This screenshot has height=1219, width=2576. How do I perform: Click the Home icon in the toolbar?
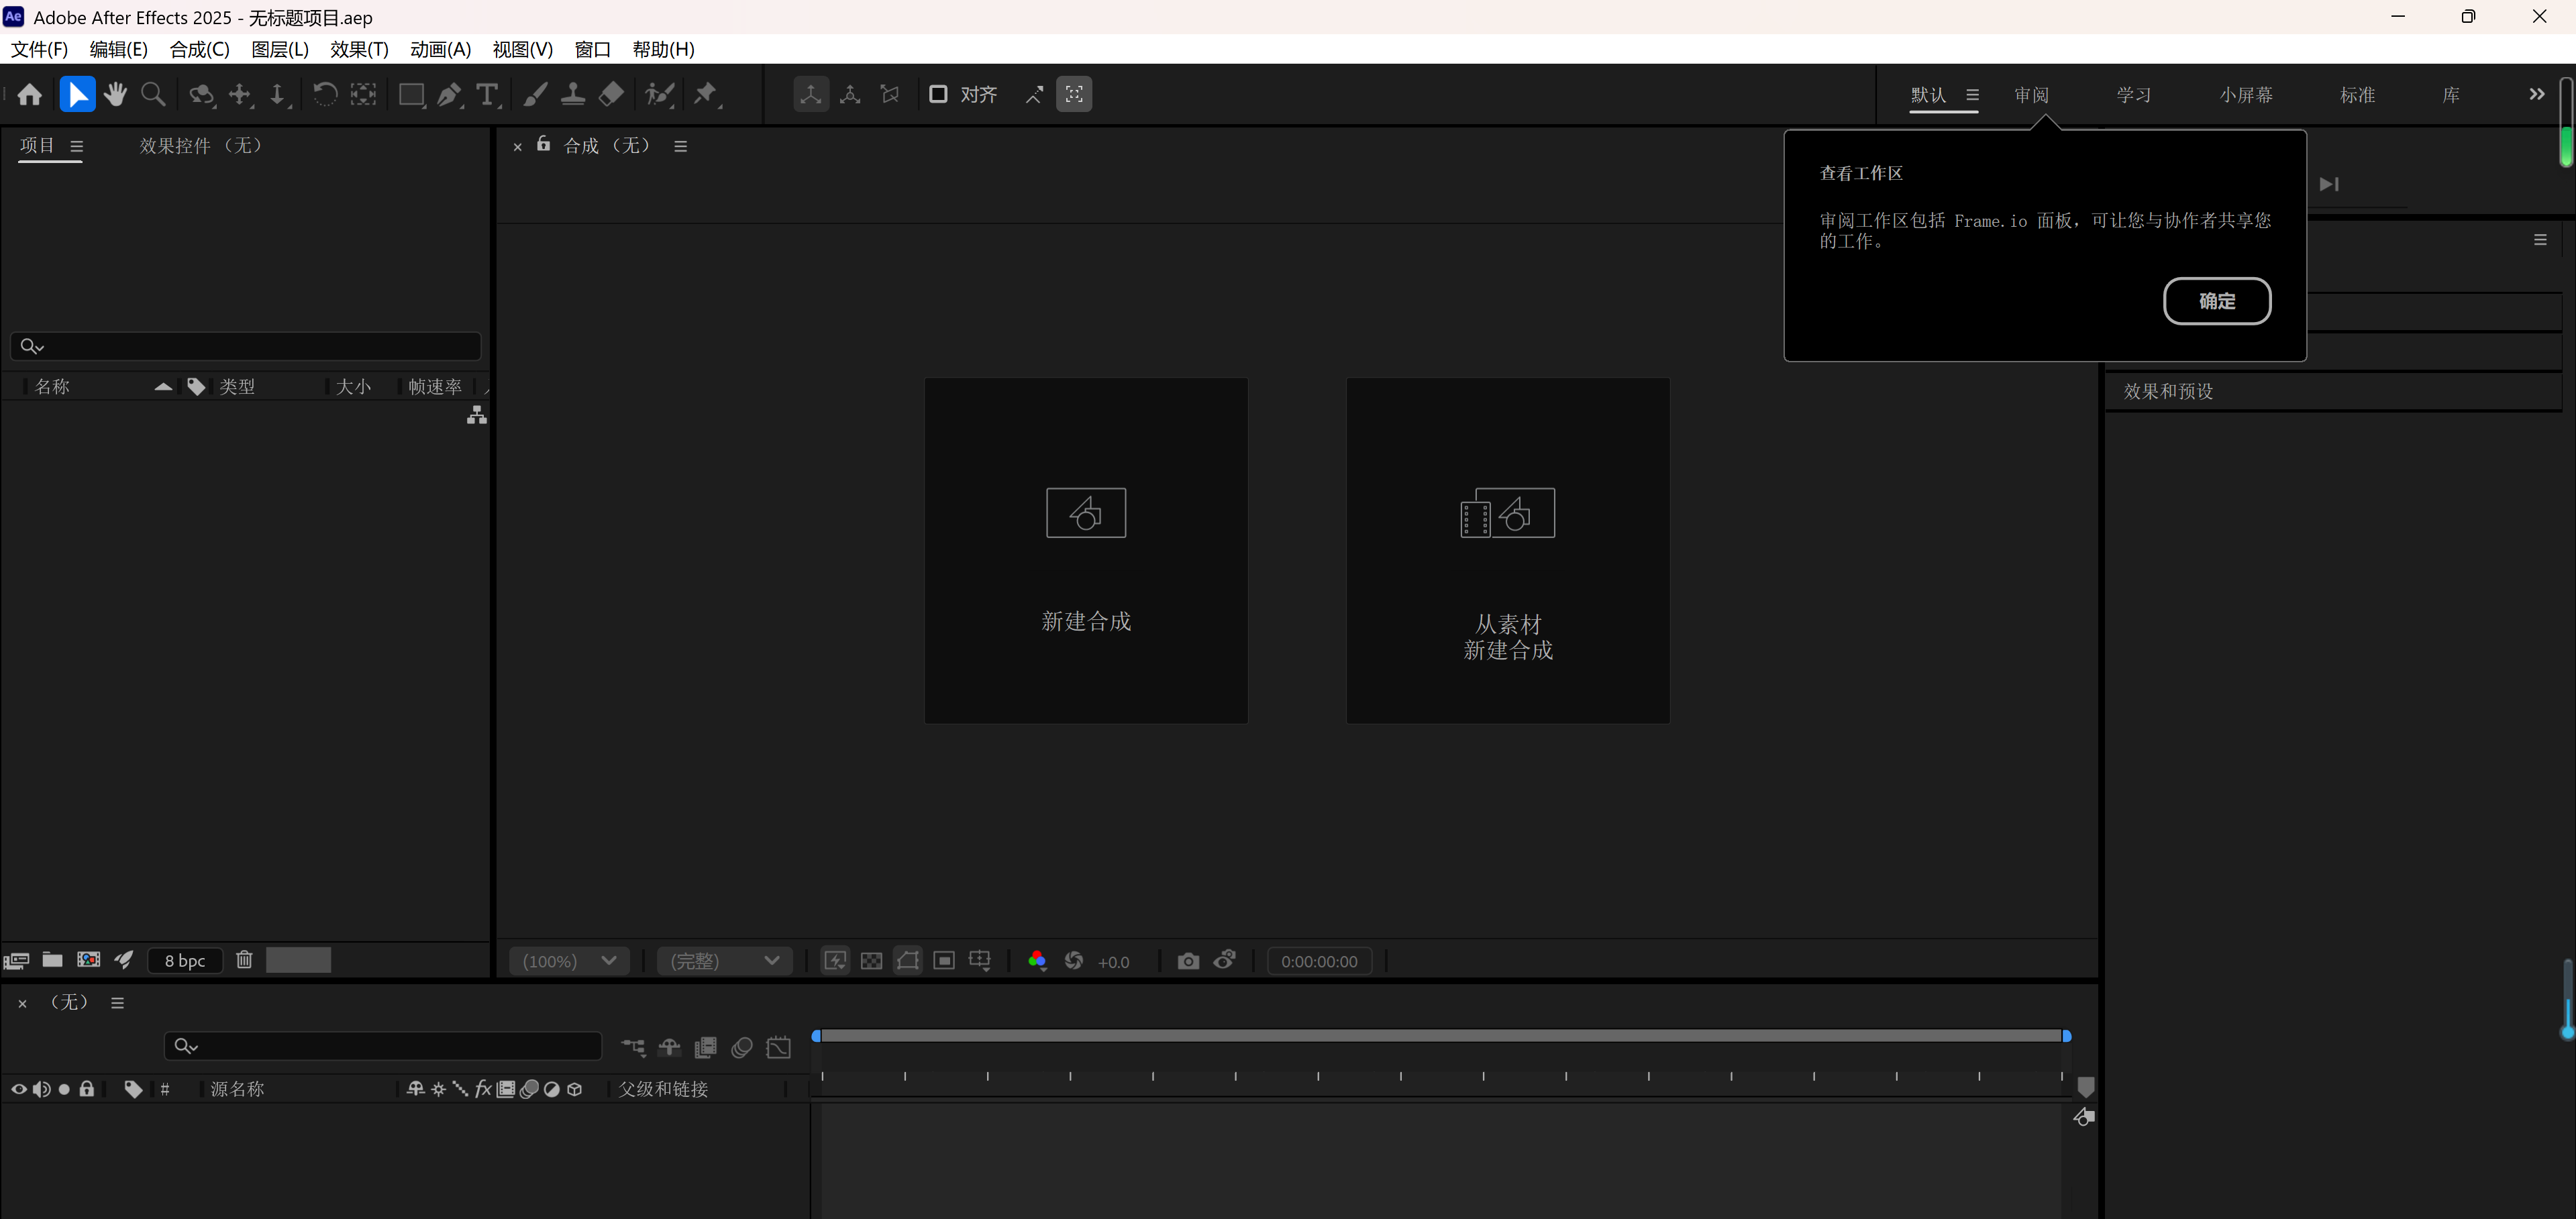point(30,94)
